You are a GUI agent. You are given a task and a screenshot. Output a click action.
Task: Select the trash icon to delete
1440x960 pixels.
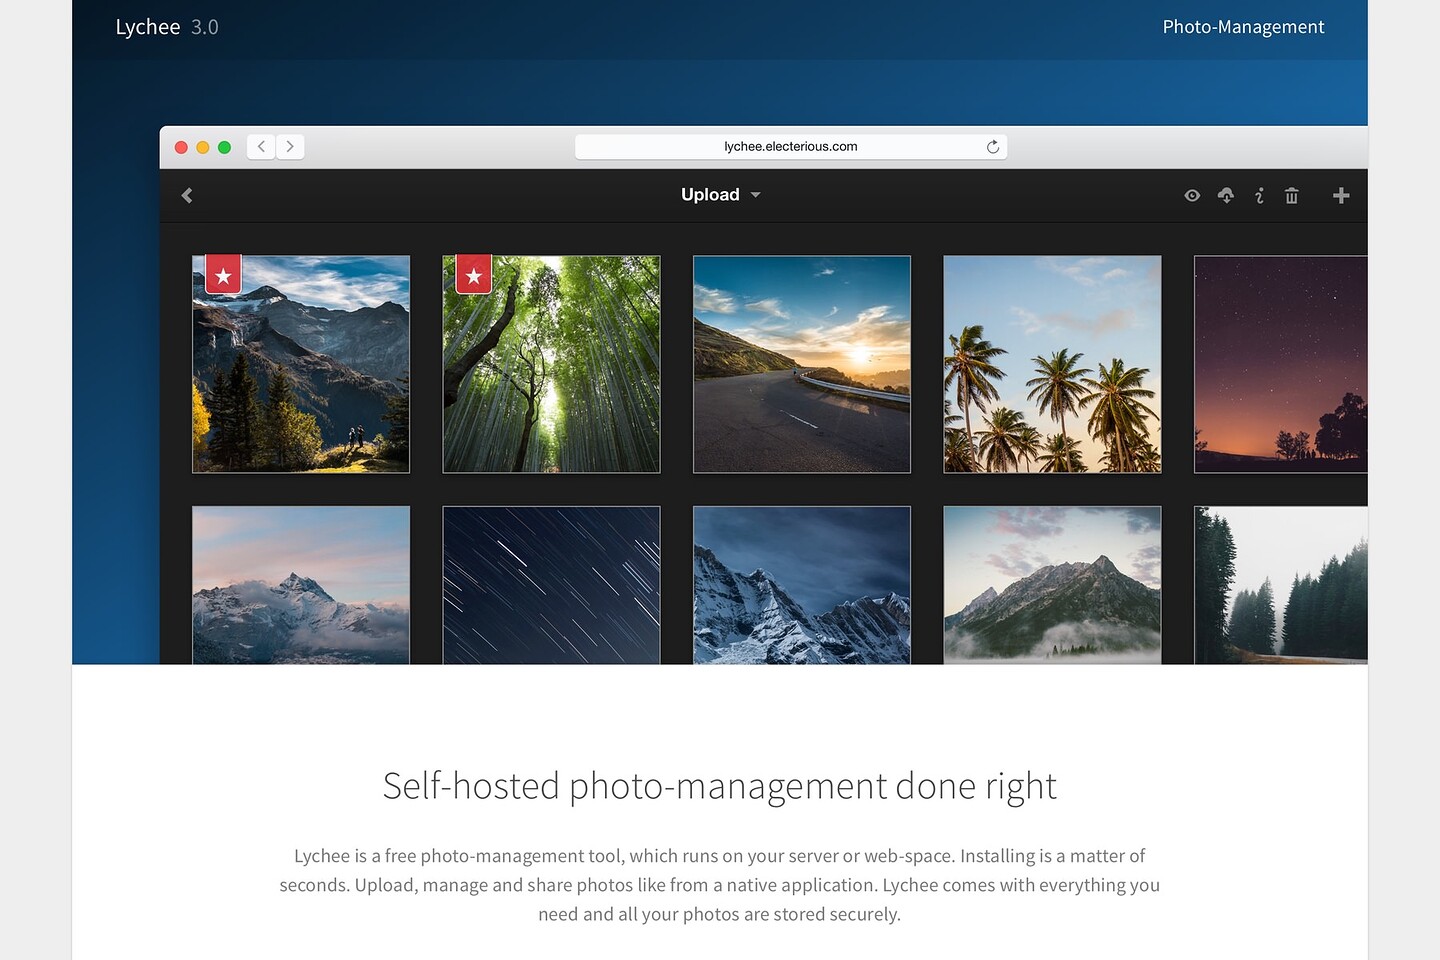1291,195
